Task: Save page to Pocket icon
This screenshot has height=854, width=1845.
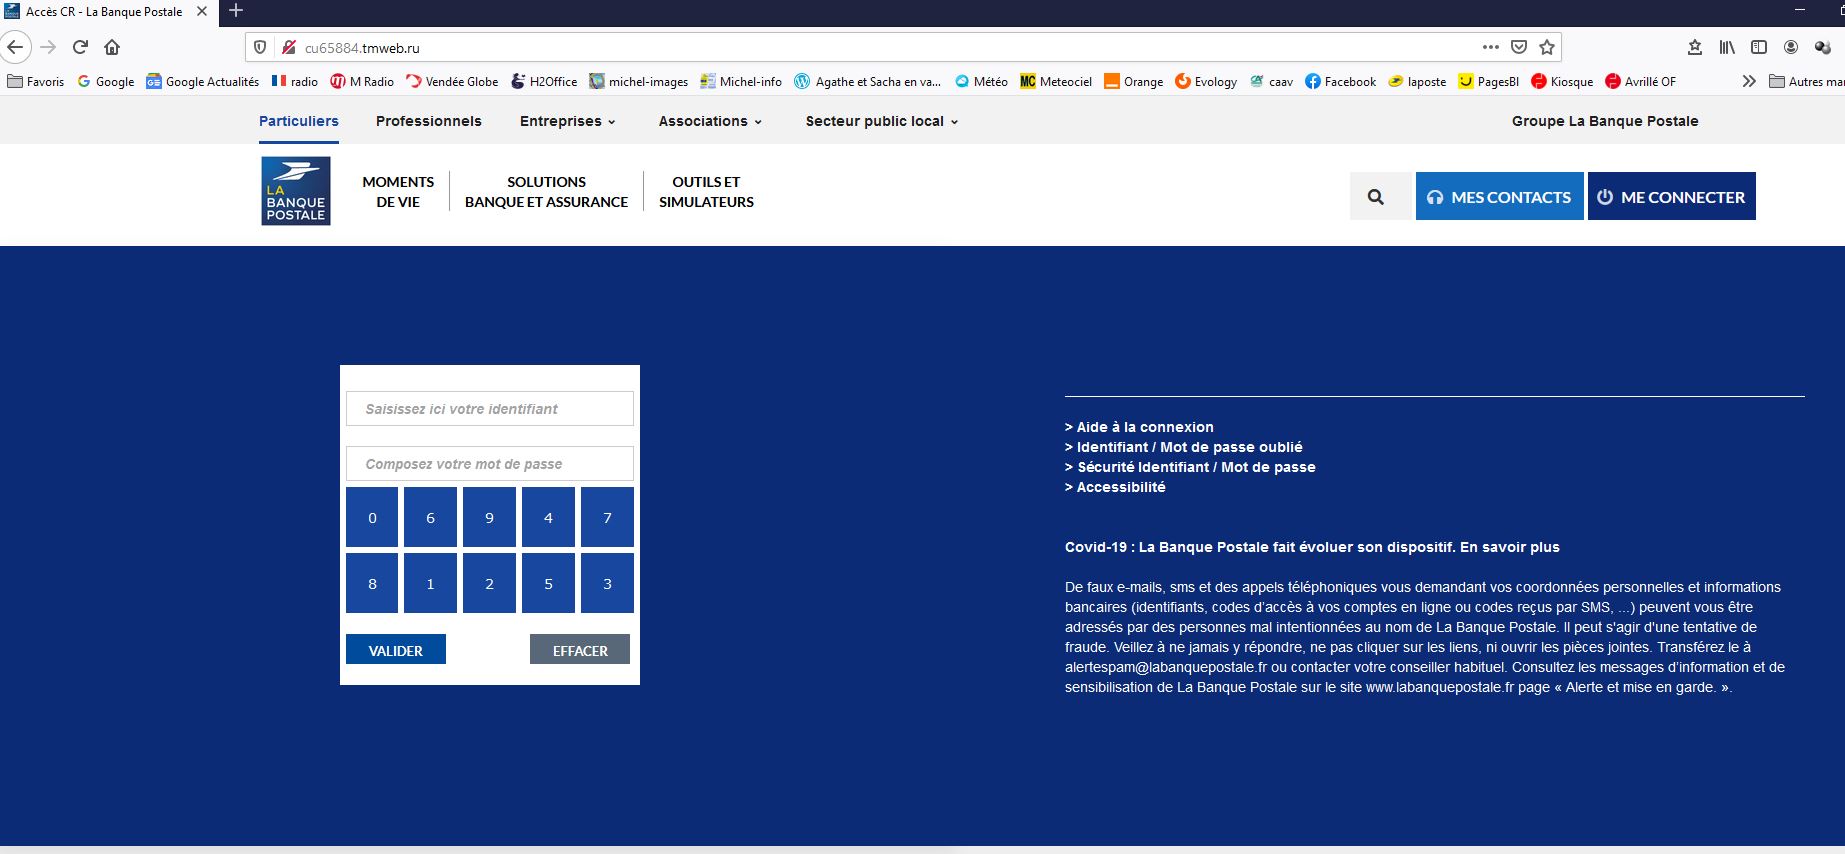Action: (1519, 47)
